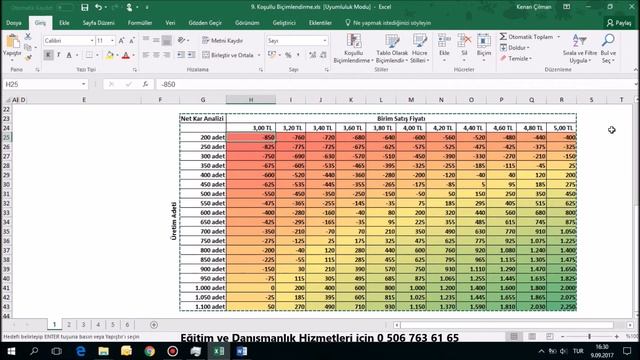Screen dimensions: 640x360
Task: Open the Temizle clear dropdown
Action: pos(516,59)
